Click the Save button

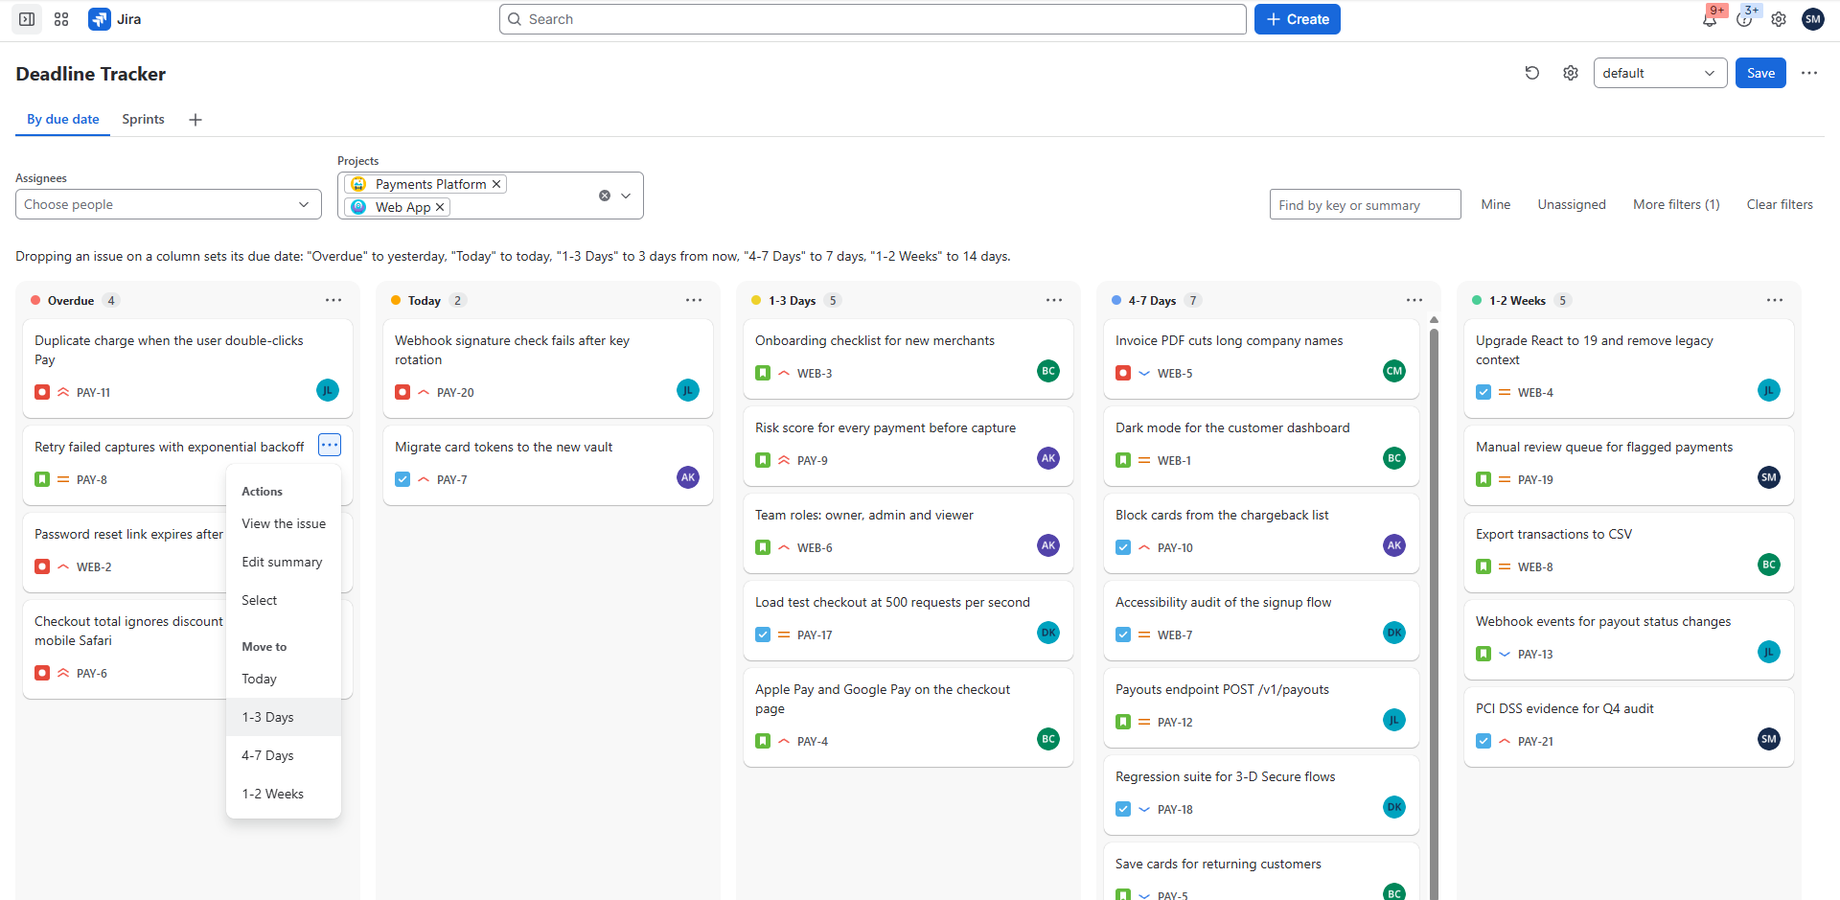point(1760,73)
